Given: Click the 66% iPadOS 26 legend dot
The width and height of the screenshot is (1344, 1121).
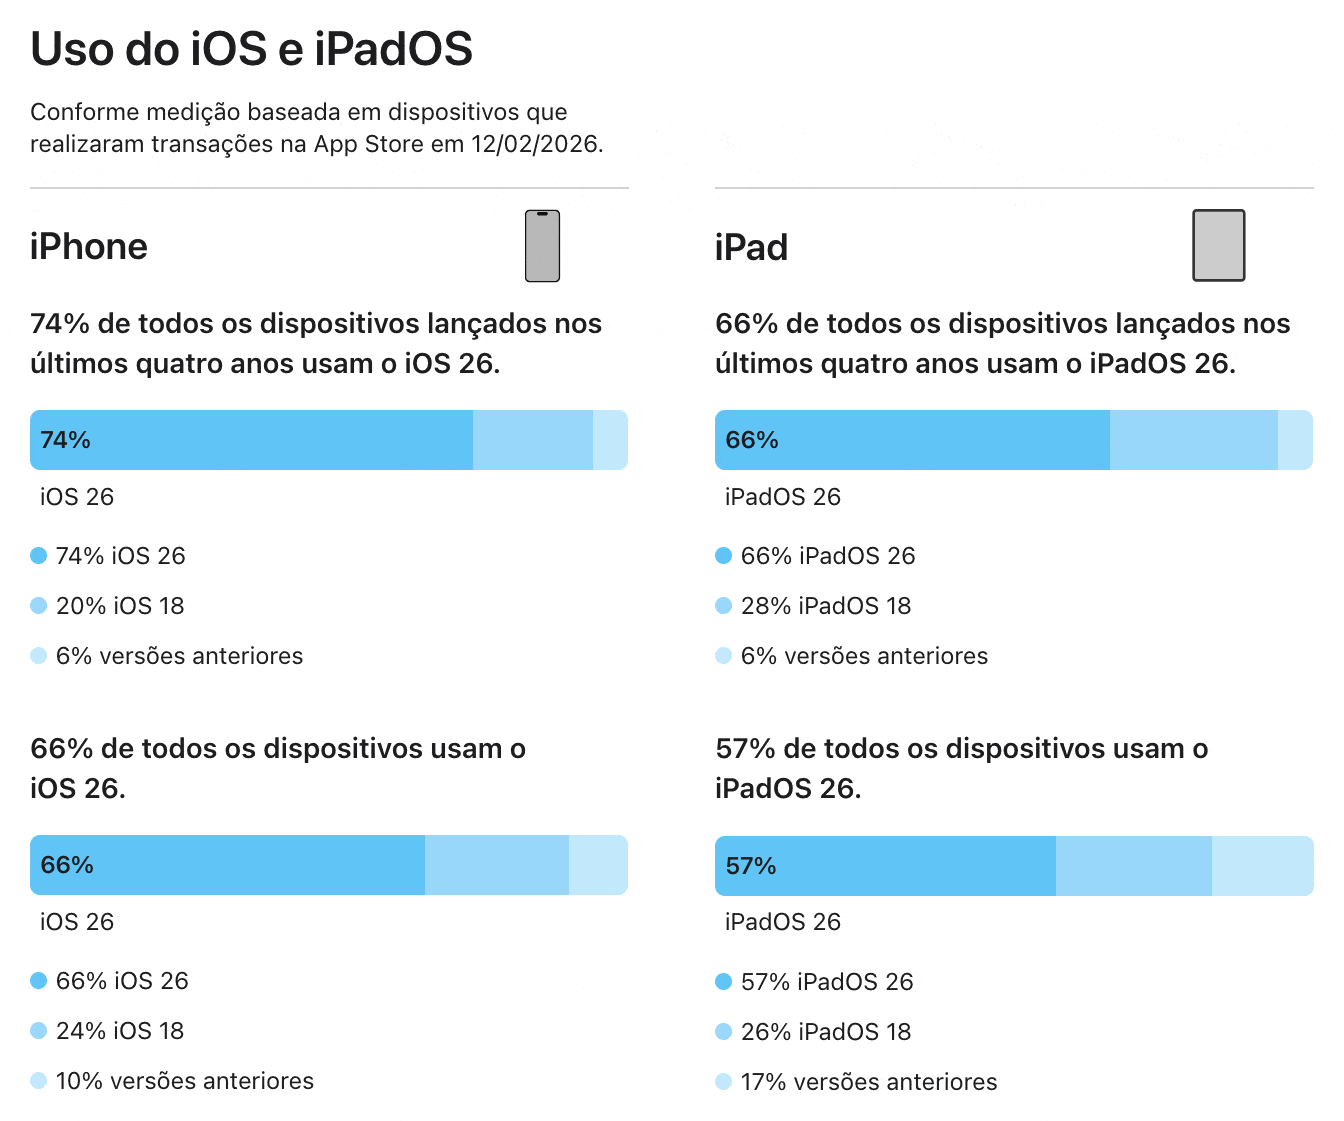Looking at the screenshot, I should tap(724, 556).
